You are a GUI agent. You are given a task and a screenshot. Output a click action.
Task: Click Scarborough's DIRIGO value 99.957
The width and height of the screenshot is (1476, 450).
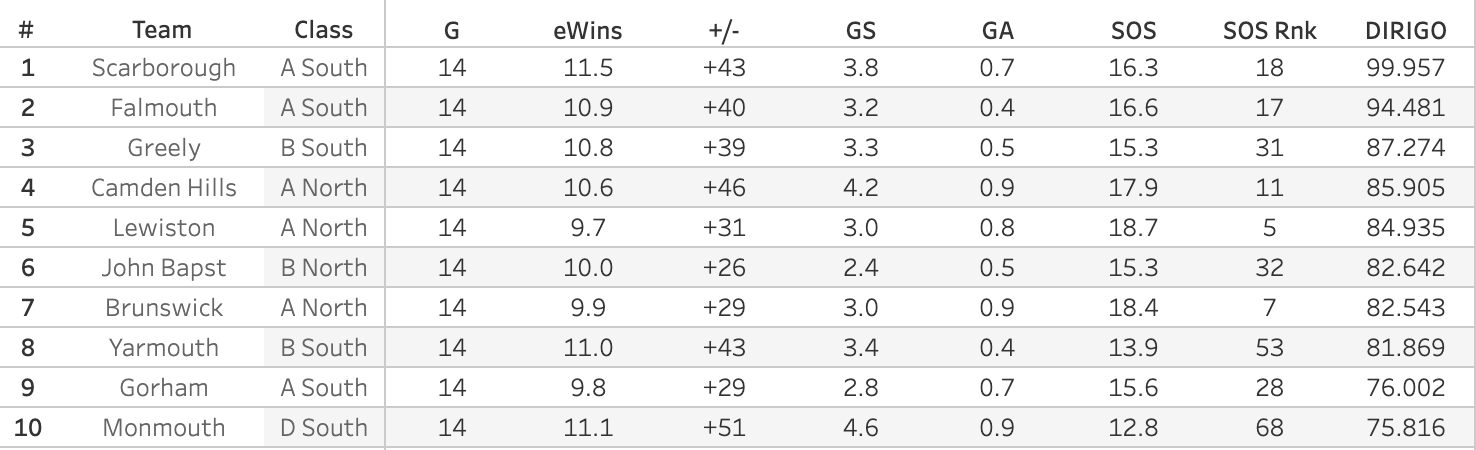(1405, 68)
